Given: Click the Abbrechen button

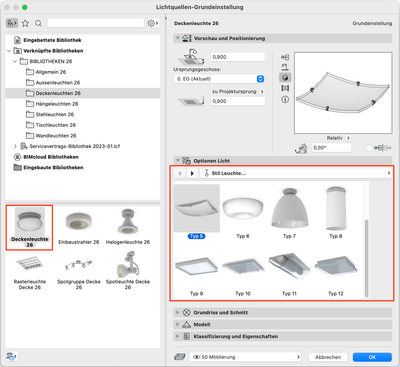Looking at the screenshot, I should pos(328,357).
